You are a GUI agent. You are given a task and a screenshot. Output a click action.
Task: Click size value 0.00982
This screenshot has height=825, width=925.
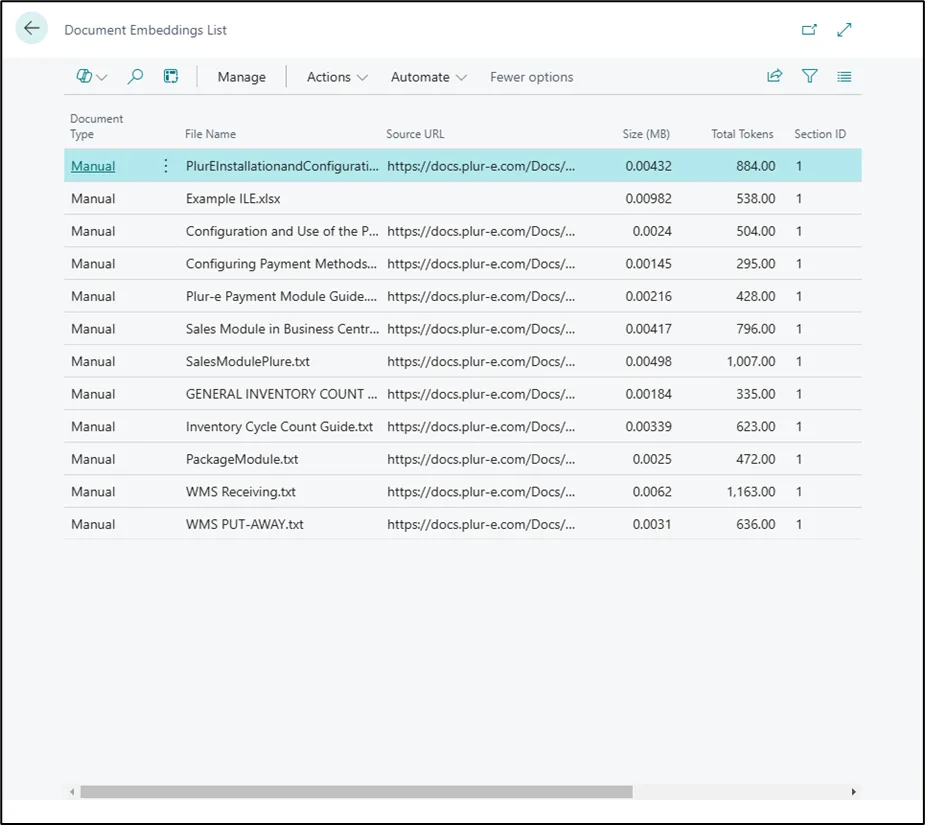[648, 198]
